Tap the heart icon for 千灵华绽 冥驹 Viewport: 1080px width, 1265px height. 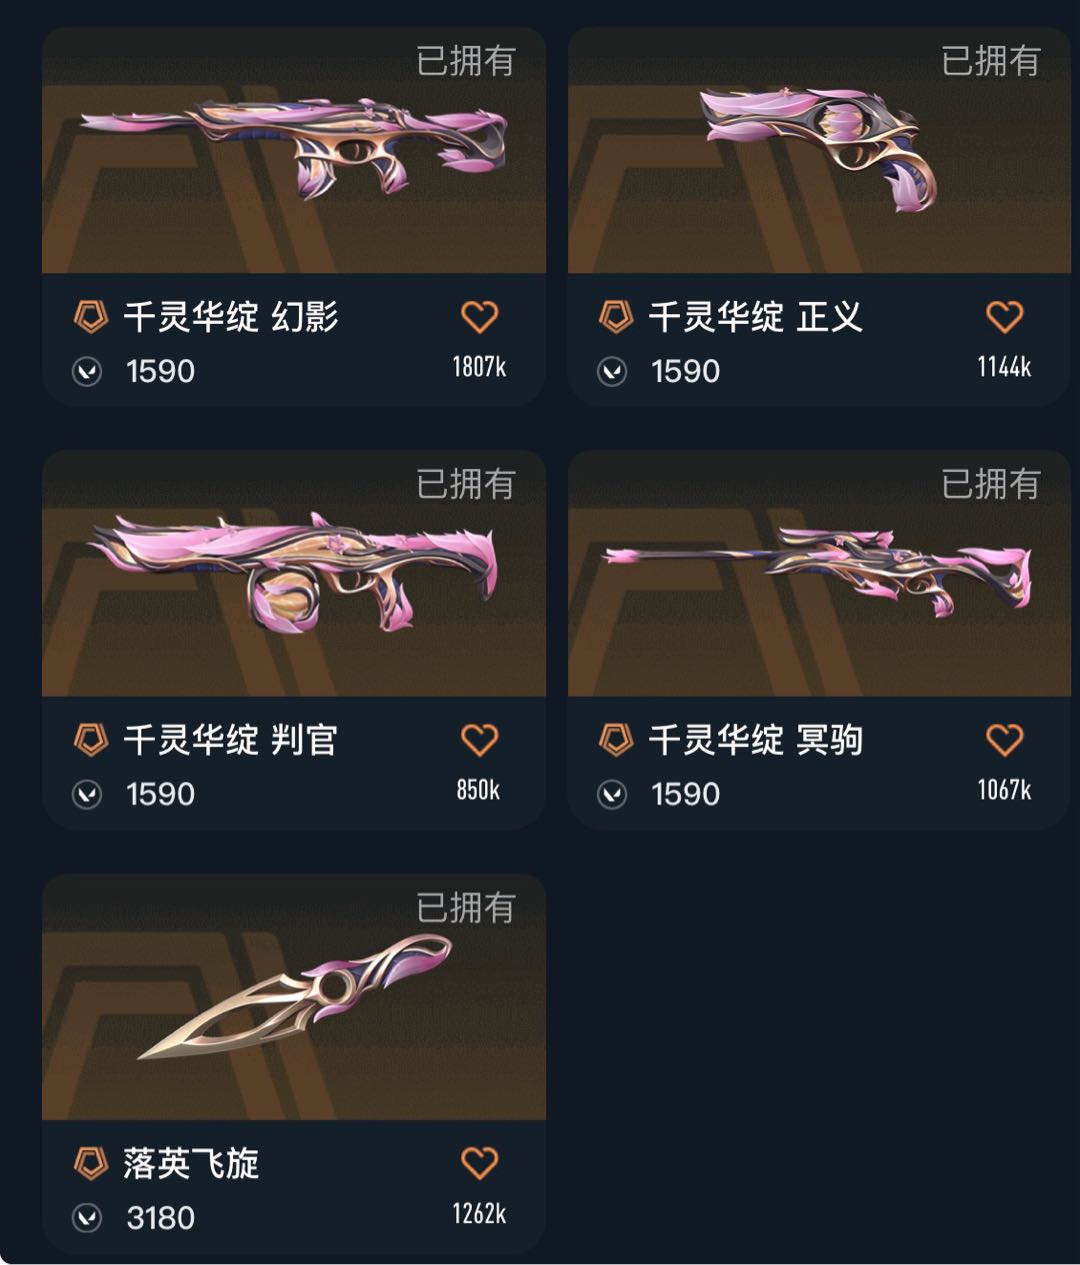(1004, 740)
